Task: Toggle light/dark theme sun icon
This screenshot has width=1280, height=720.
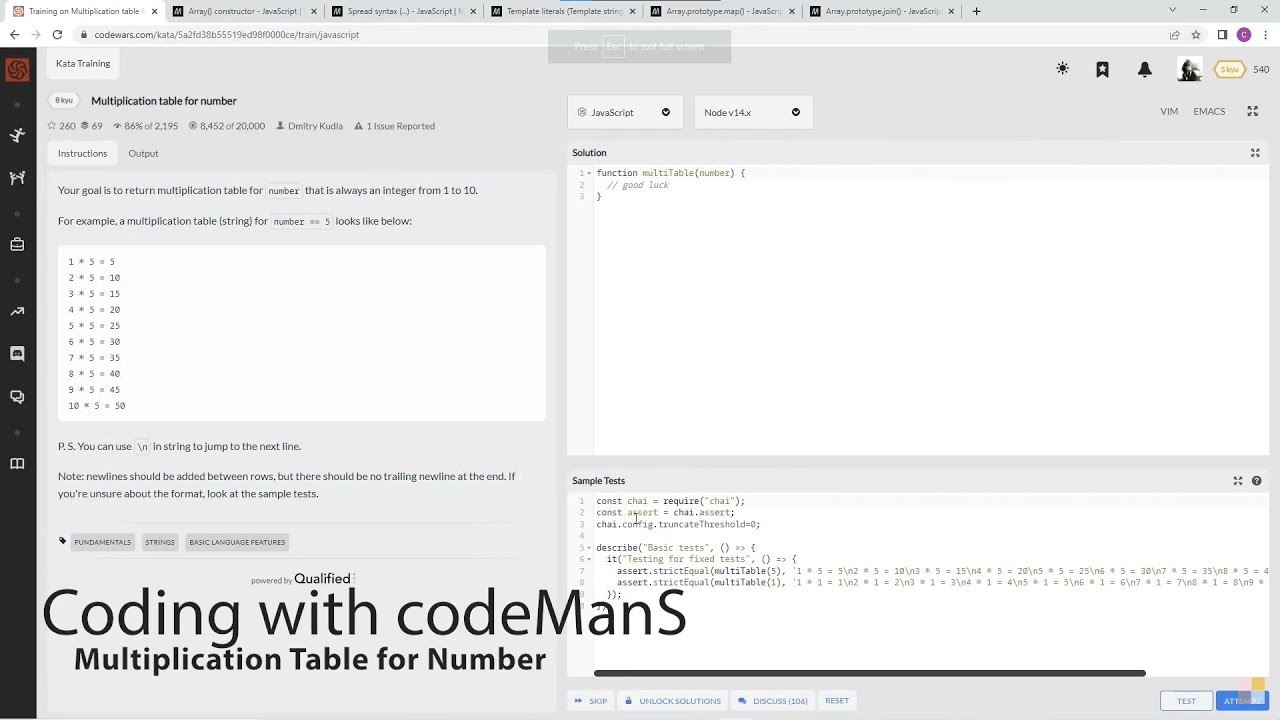Action: tap(1062, 69)
